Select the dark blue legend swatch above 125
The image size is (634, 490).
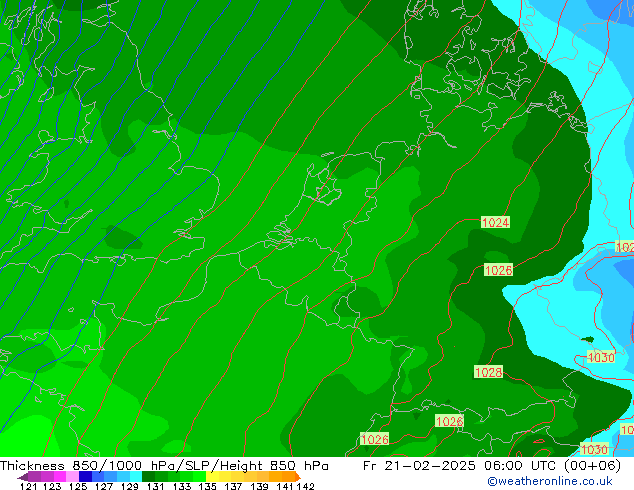[x=85, y=476]
